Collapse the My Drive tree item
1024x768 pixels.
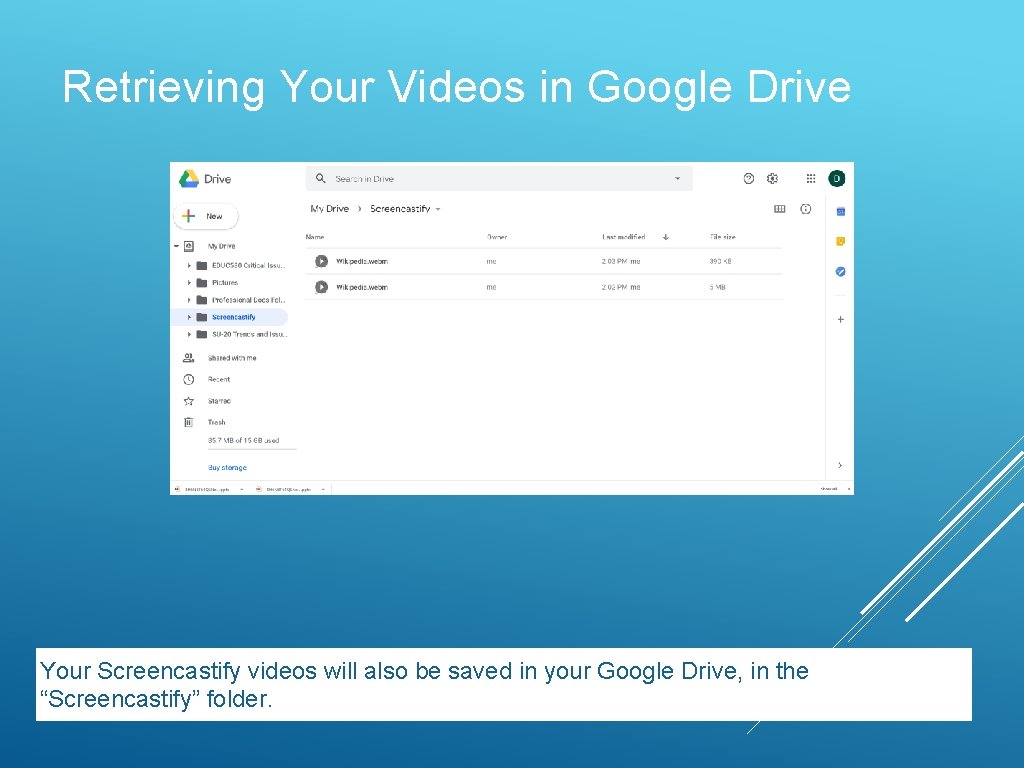[175, 245]
